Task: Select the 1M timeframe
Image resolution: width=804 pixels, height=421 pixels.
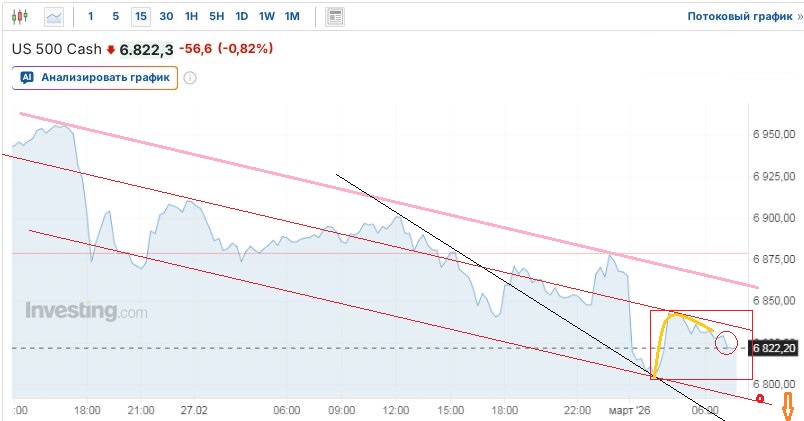Action: click(x=292, y=16)
